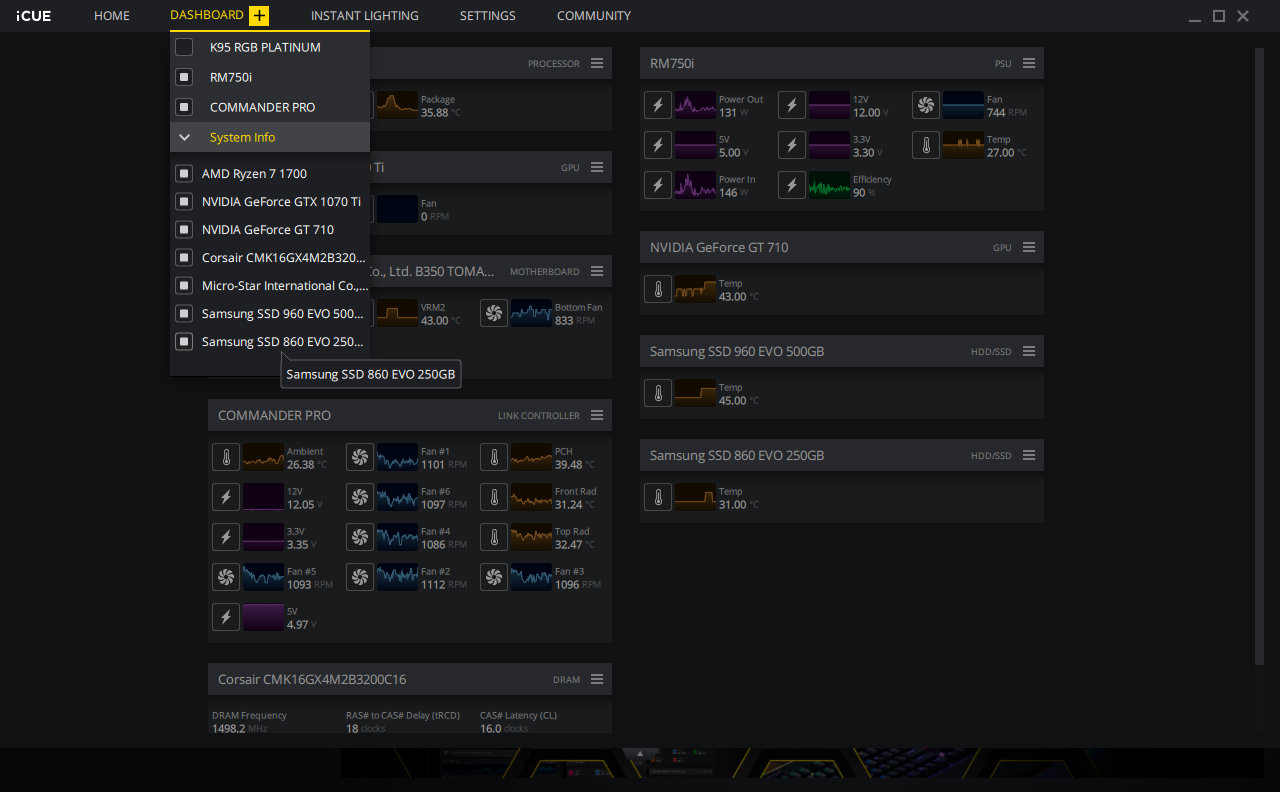This screenshot has width=1280, height=792.
Task: Go to the COMMUNITY tab
Action: point(594,16)
